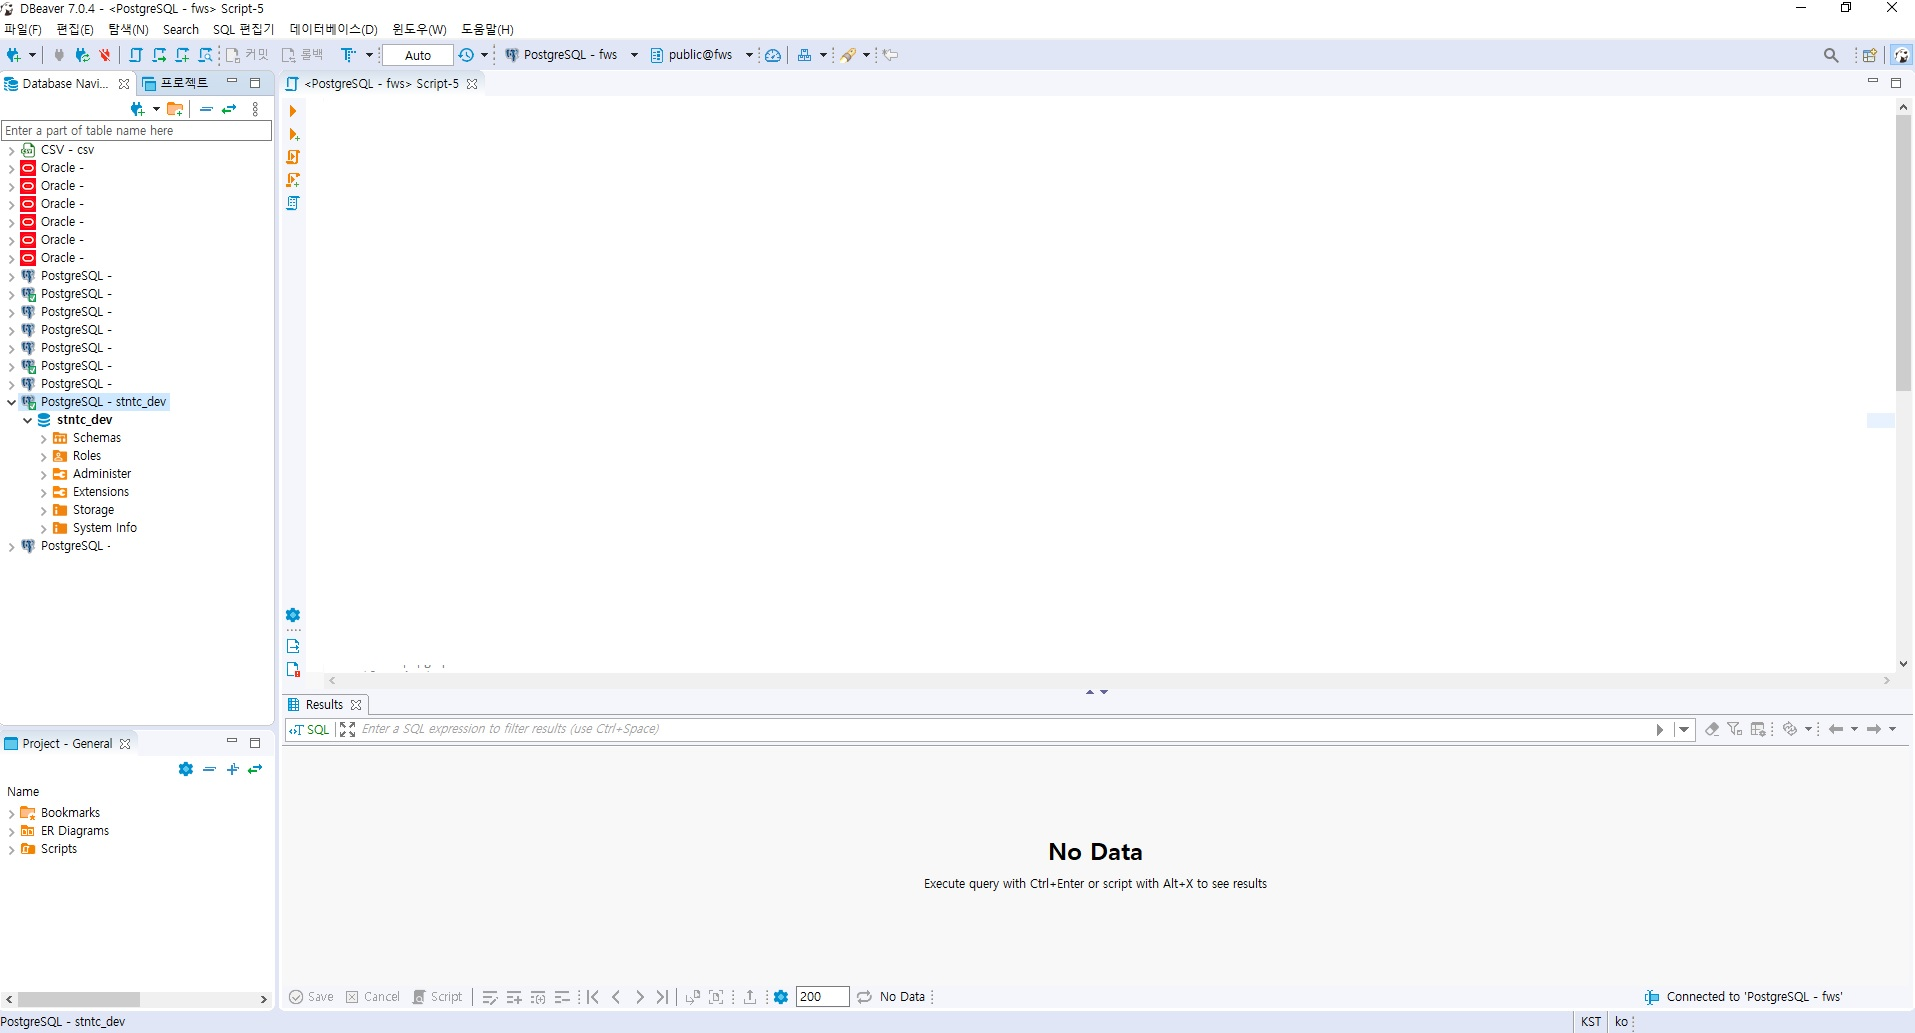This screenshot has height=1033, width=1915.
Task: Open the Auto commit mode dropdown
Action: tap(419, 55)
